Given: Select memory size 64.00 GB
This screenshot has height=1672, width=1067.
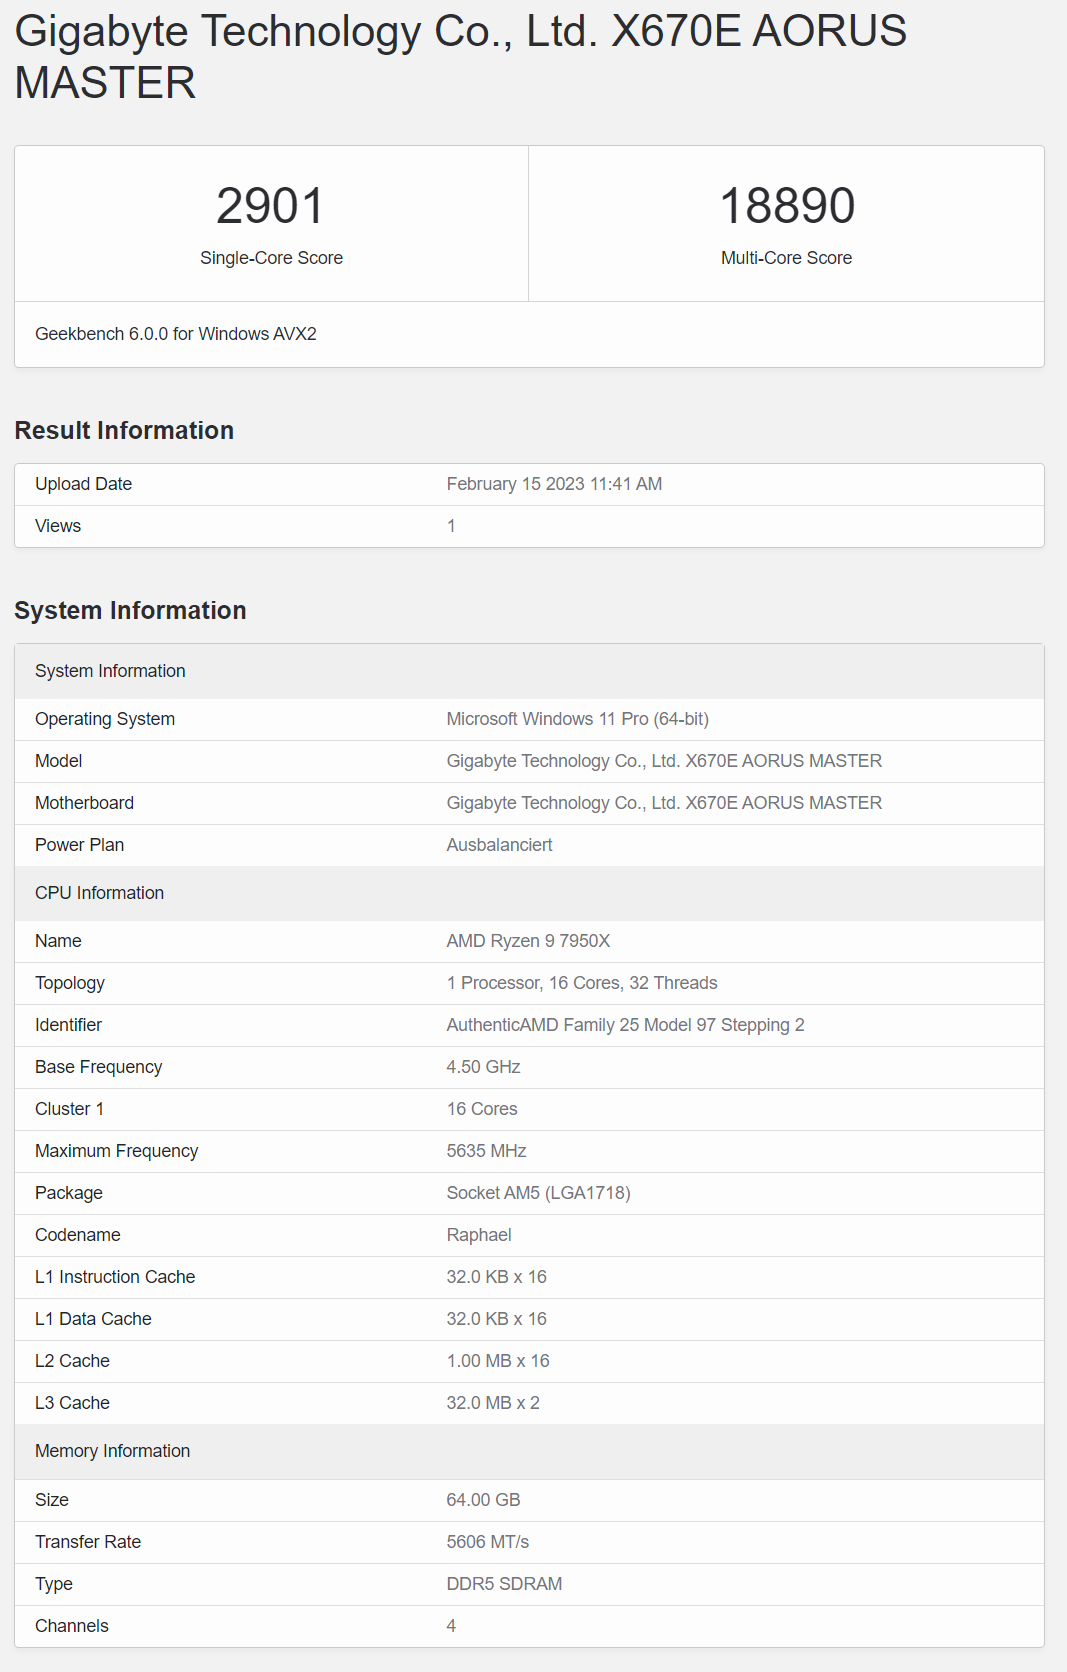Looking at the screenshot, I should click(x=483, y=1500).
